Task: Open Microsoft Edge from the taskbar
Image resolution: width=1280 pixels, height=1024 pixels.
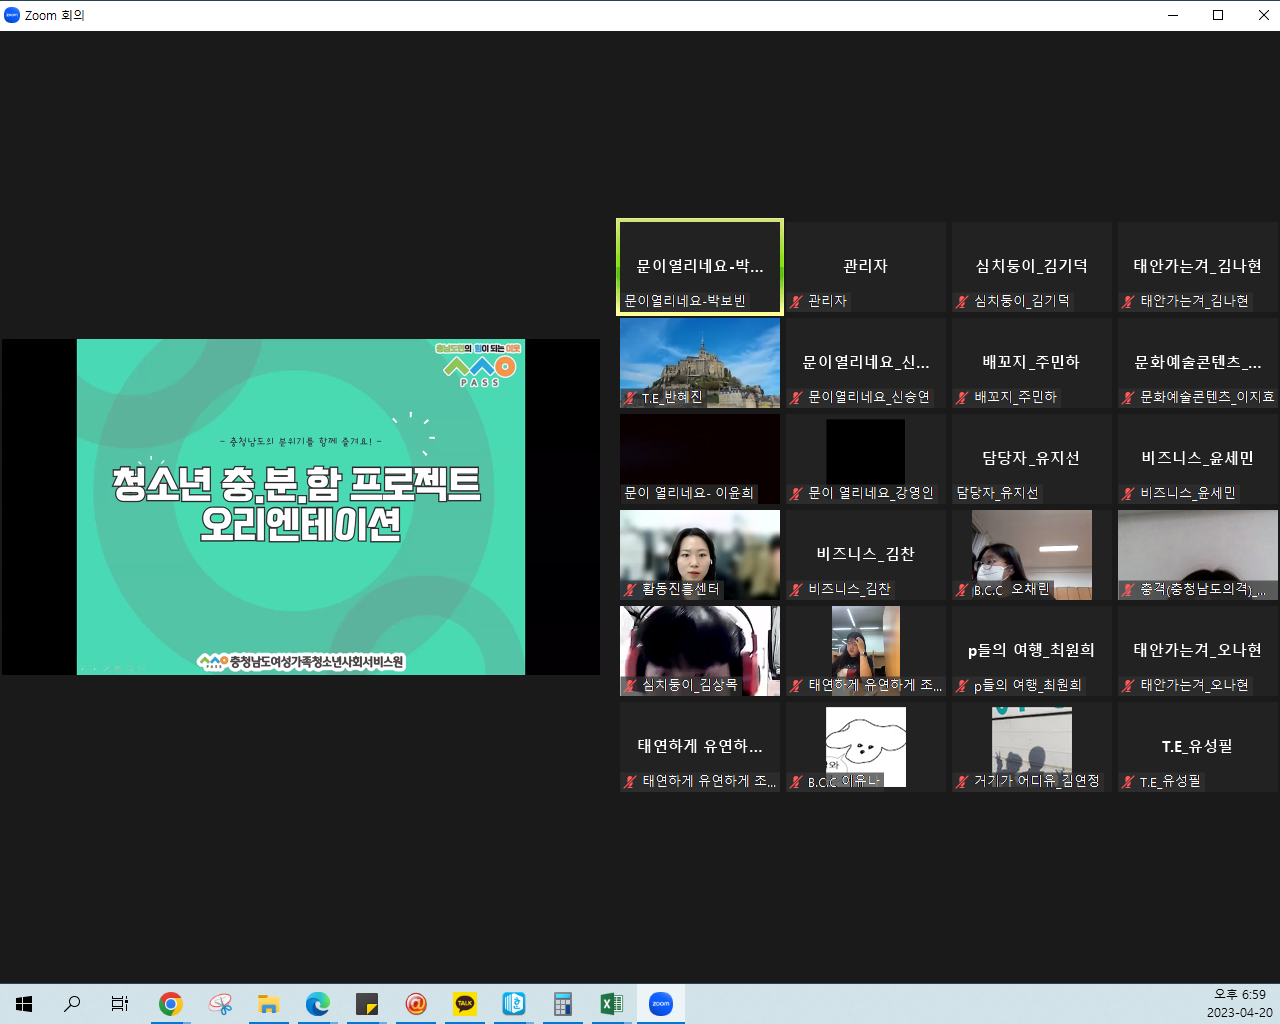Action: tap(318, 1004)
